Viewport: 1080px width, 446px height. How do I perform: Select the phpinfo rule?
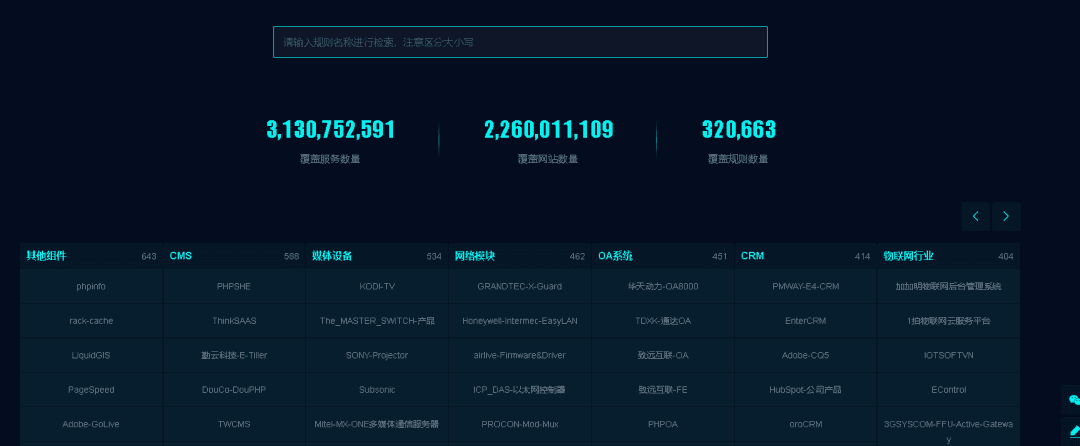(x=91, y=286)
